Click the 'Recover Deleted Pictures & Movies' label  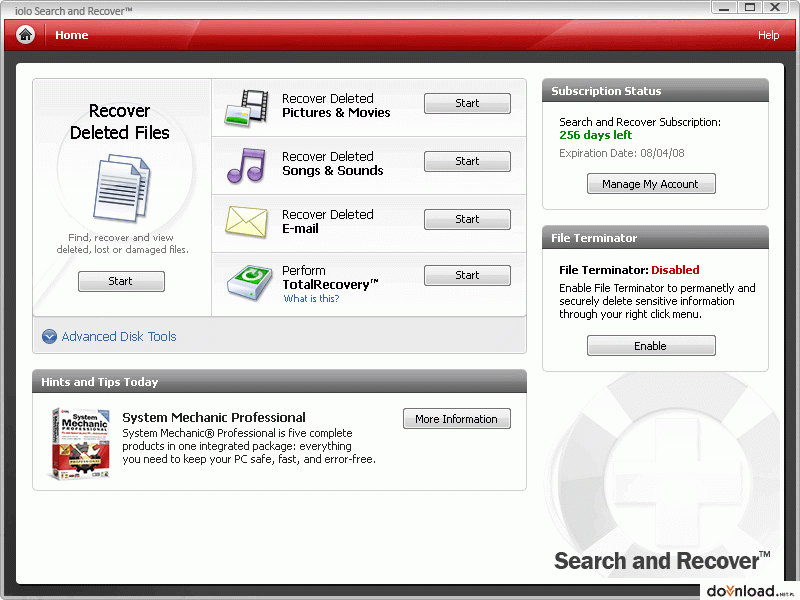pyautogui.click(x=336, y=106)
